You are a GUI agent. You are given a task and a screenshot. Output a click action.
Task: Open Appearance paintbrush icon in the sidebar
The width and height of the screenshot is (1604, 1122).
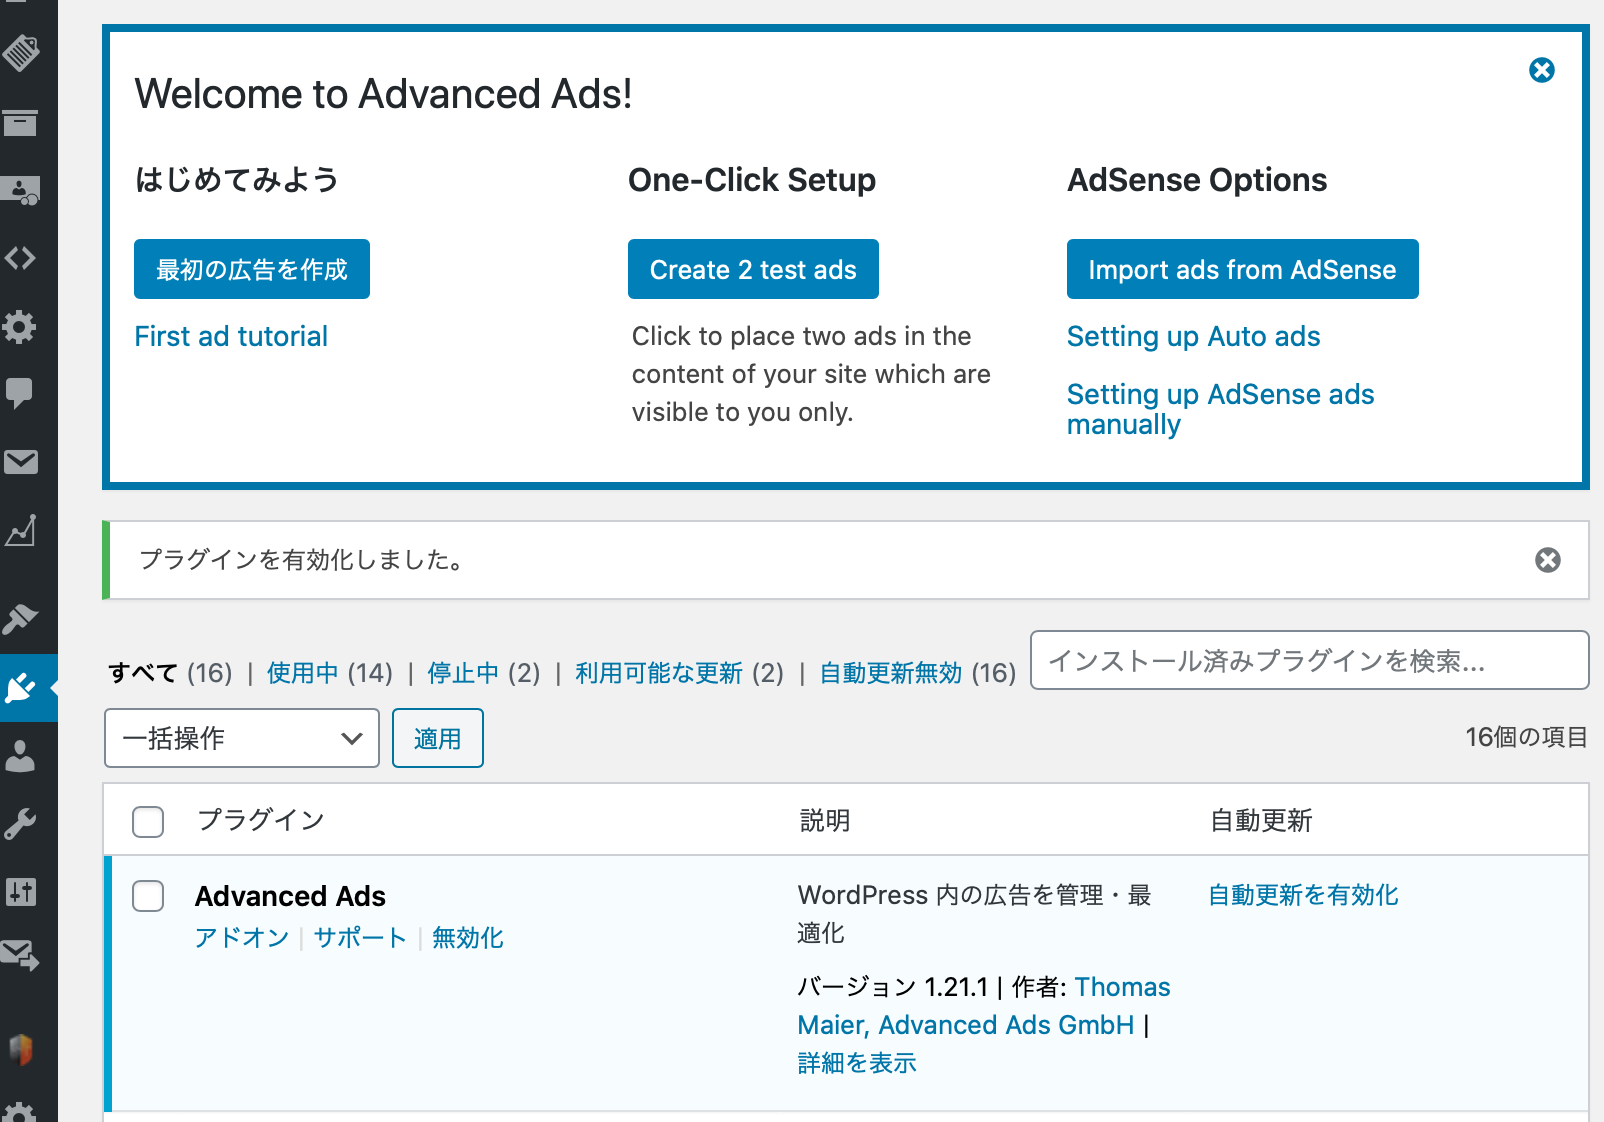point(20,619)
